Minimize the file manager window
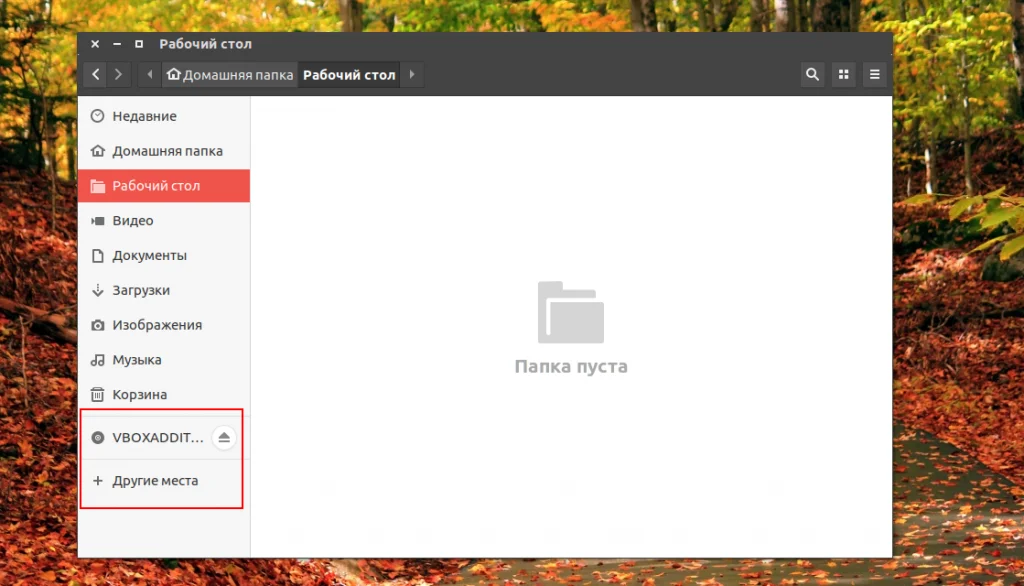 tap(117, 44)
